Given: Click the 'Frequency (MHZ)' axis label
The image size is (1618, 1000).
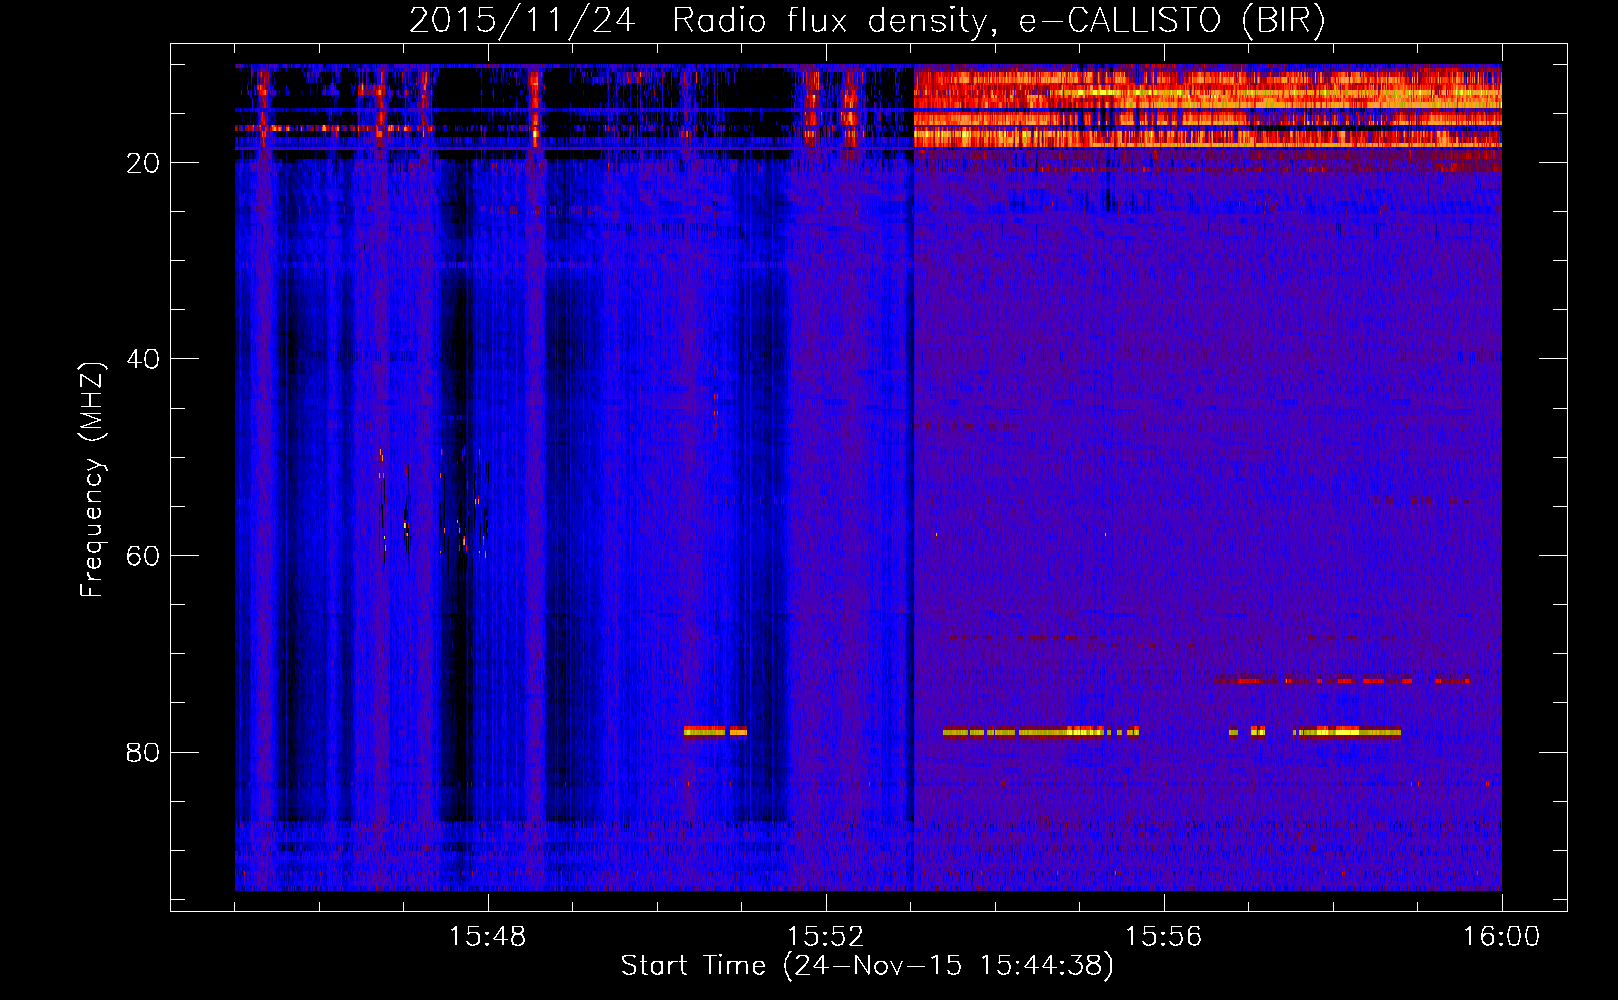Looking at the screenshot, I should click(x=92, y=480).
